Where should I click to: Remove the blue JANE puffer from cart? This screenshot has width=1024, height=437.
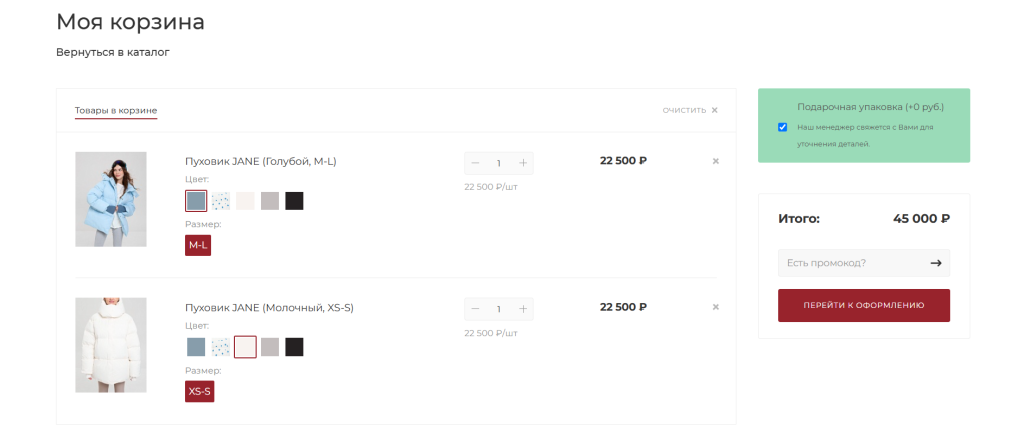pyautogui.click(x=715, y=161)
